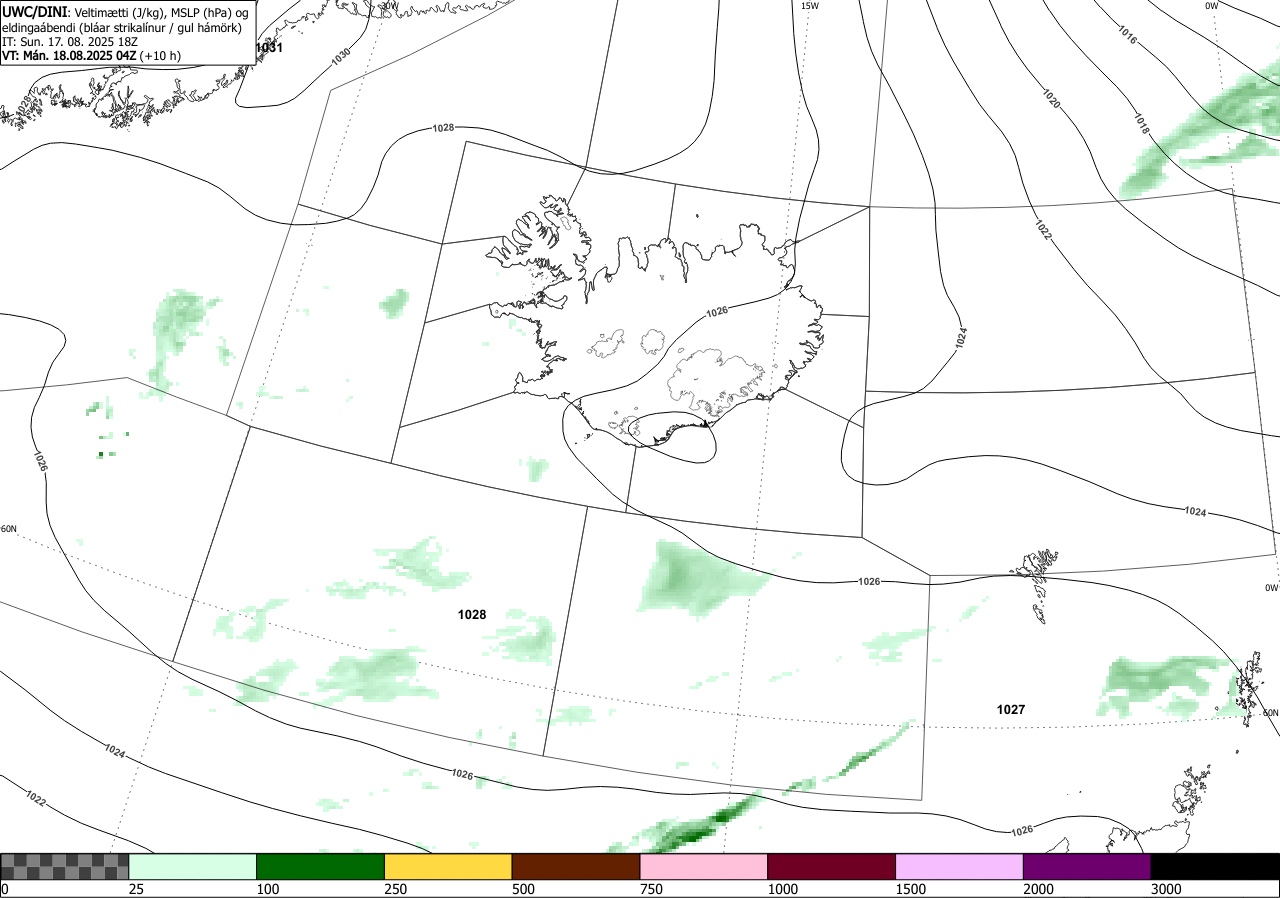Image resolution: width=1280 pixels, height=898 pixels.
Task: Click the legend value '100'
Action: point(268,889)
